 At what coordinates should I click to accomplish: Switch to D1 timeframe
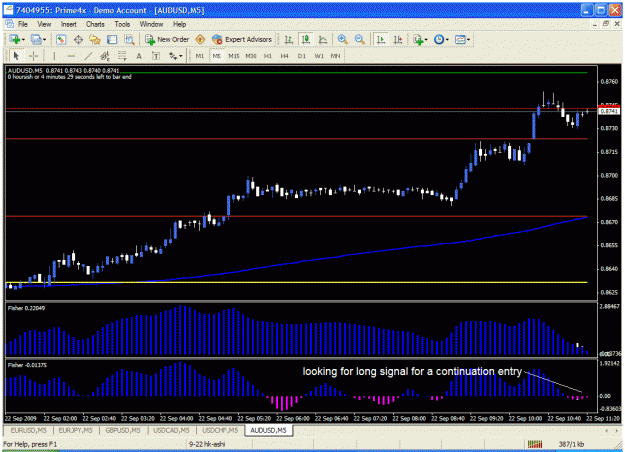pyautogui.click(x=302, y=56)
